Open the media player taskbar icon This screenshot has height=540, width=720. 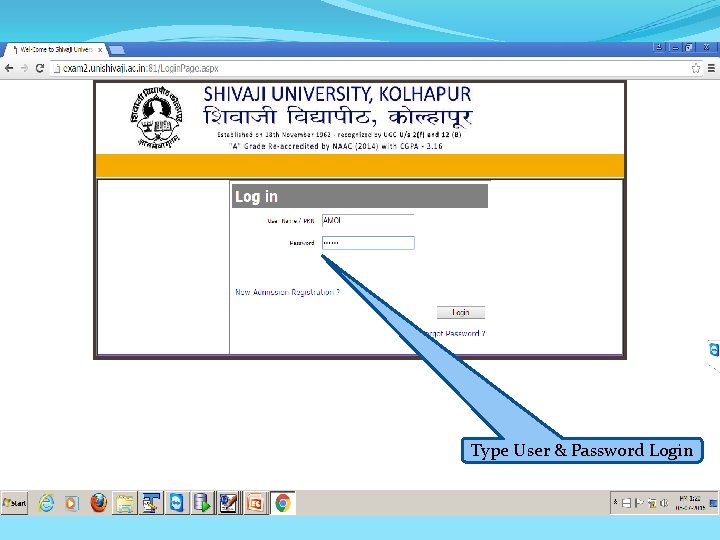coord(71,503)
